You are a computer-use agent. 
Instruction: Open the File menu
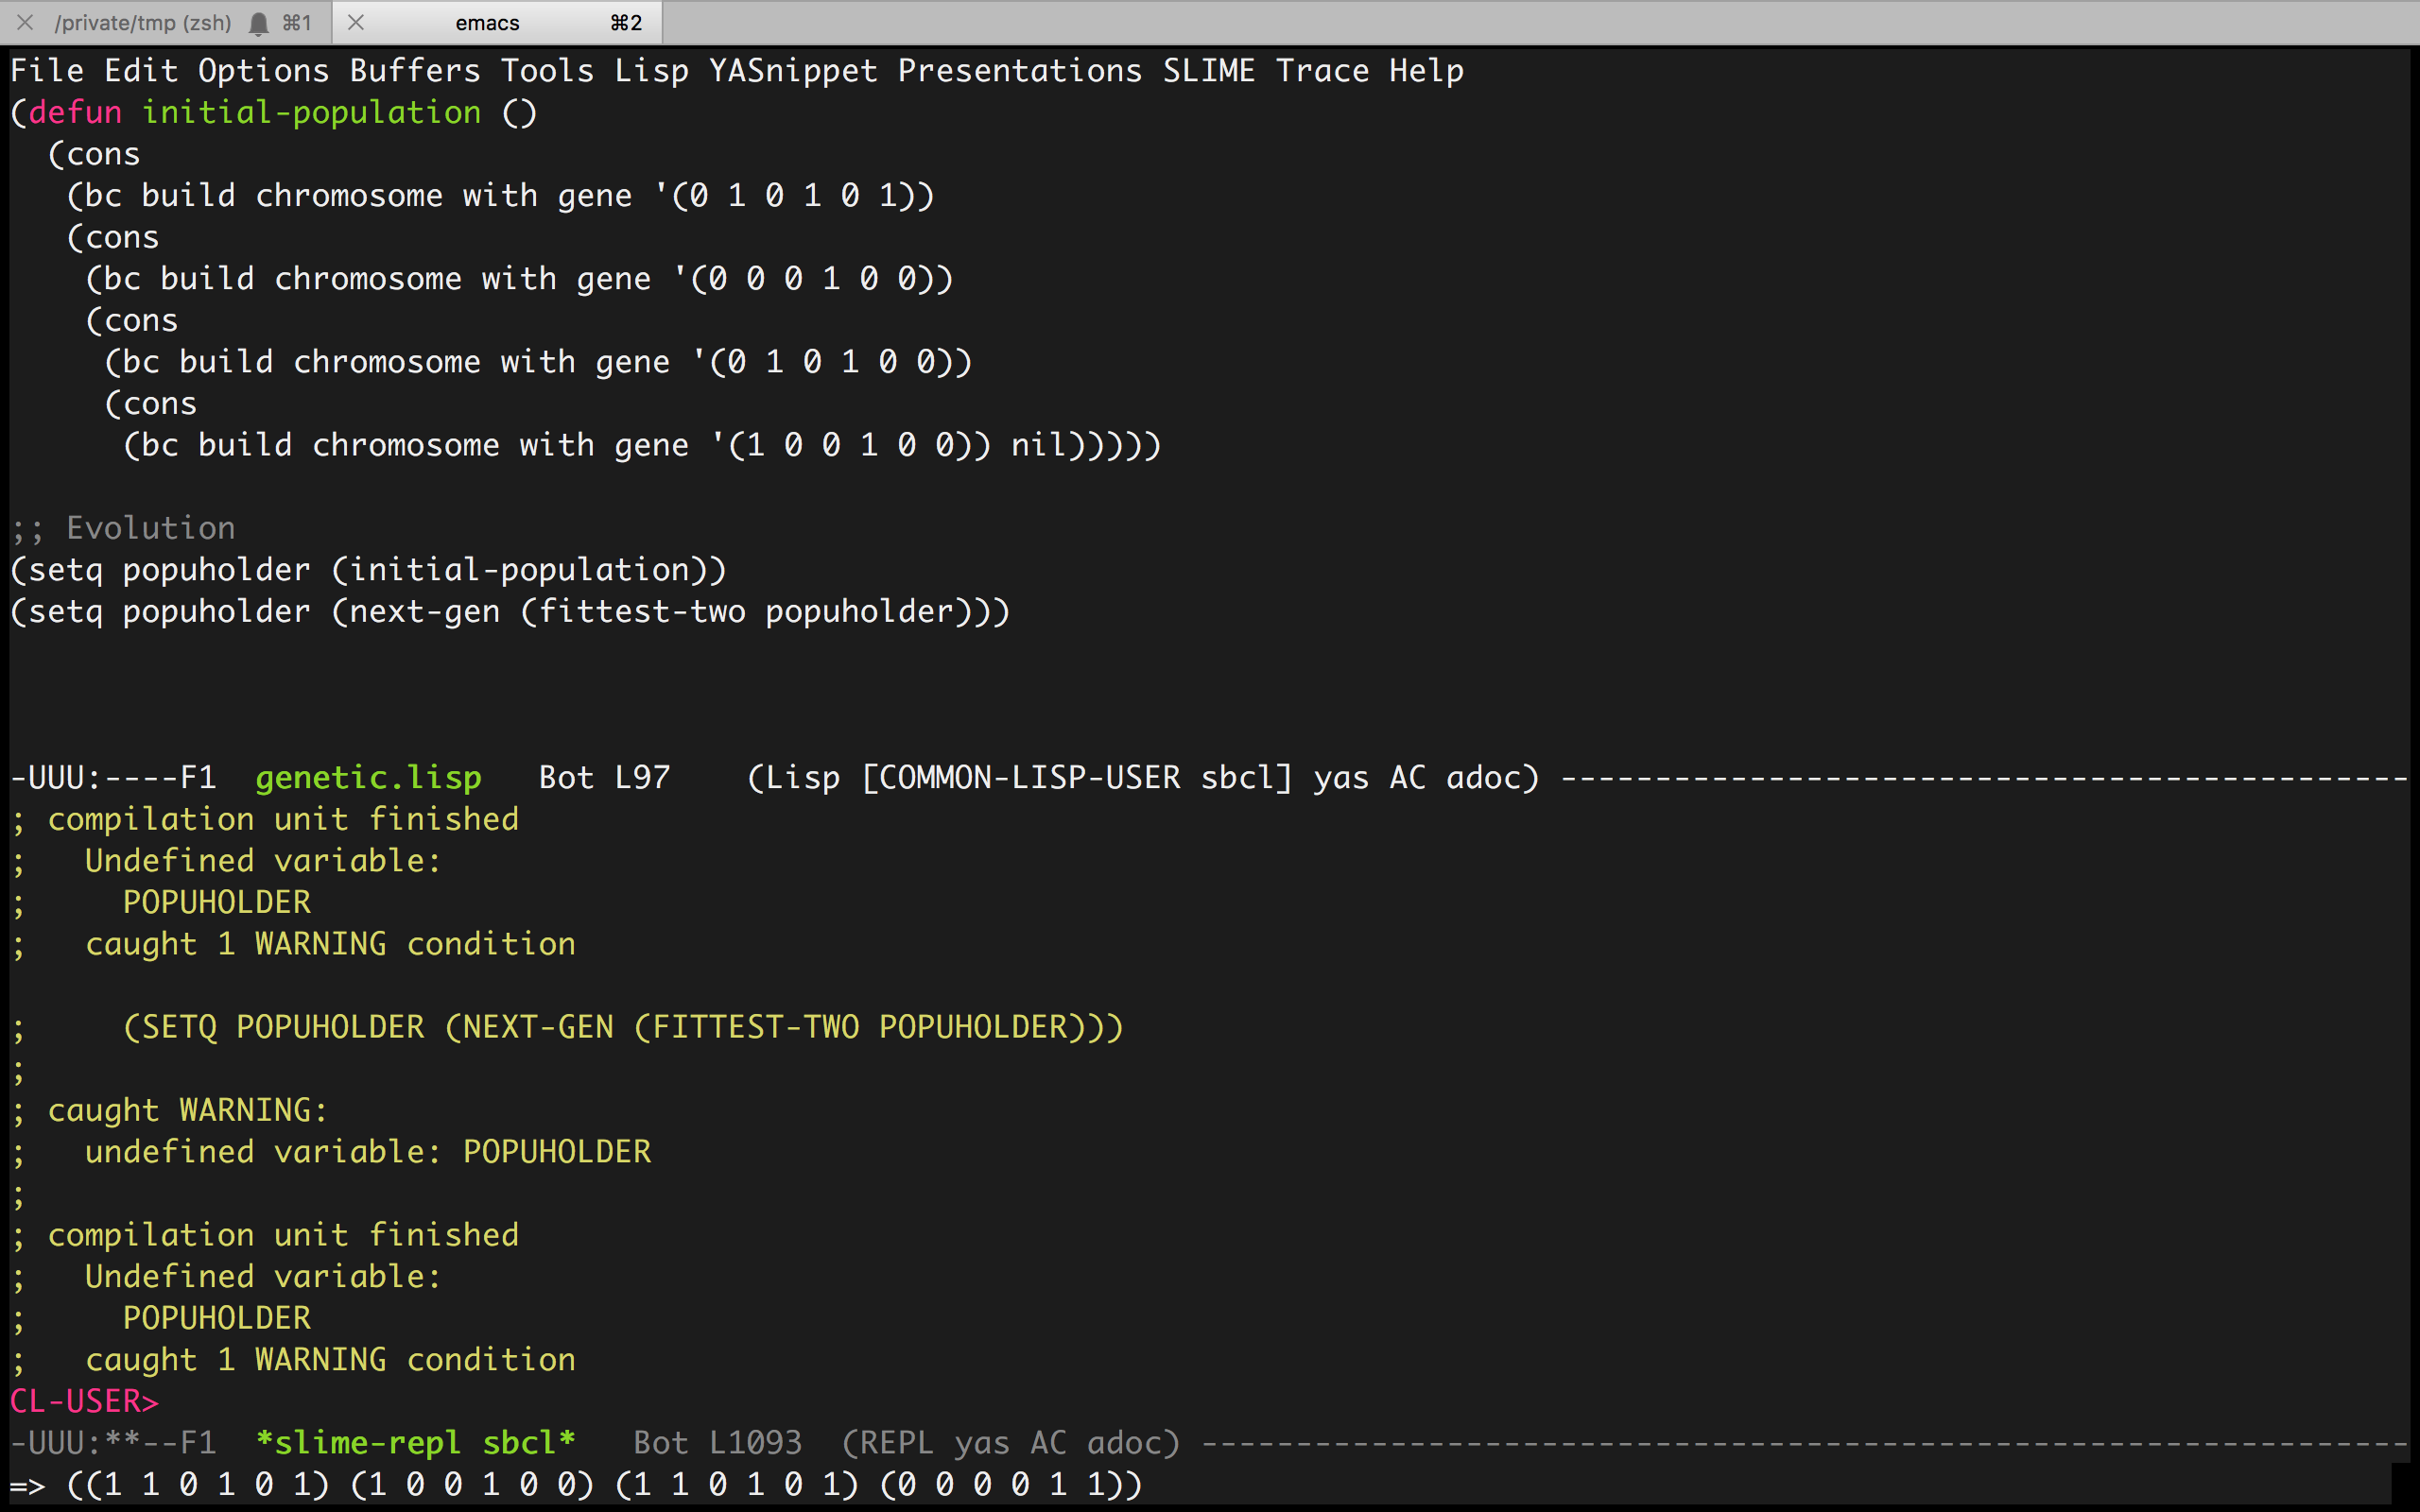tap(47, 71)
